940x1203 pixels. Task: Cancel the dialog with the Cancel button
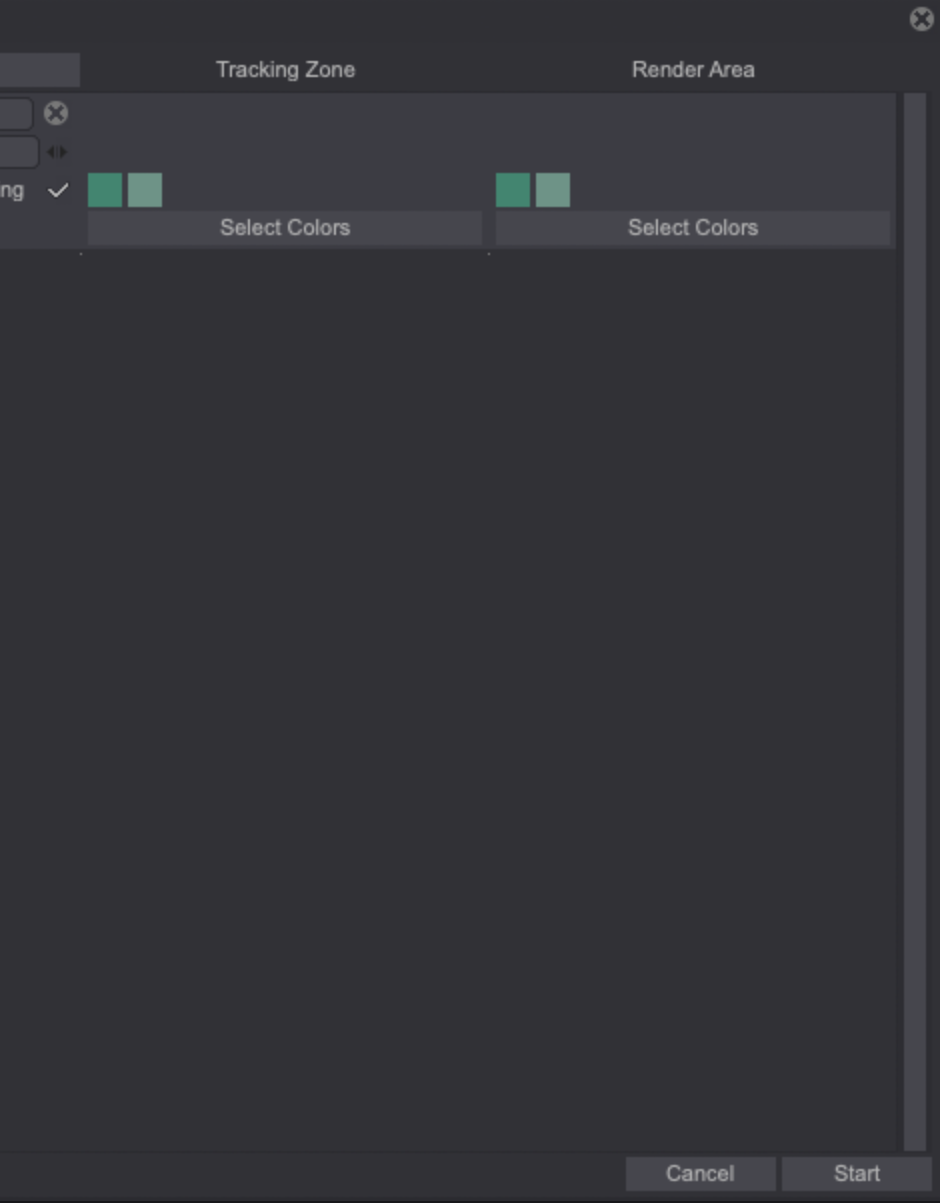[700, 1173]
